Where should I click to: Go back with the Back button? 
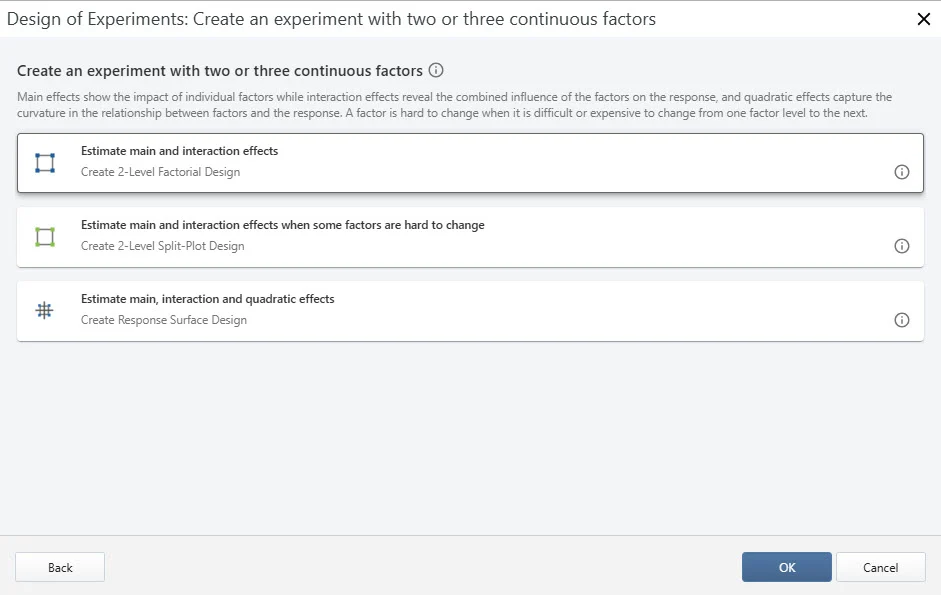[x=60, y=567]
